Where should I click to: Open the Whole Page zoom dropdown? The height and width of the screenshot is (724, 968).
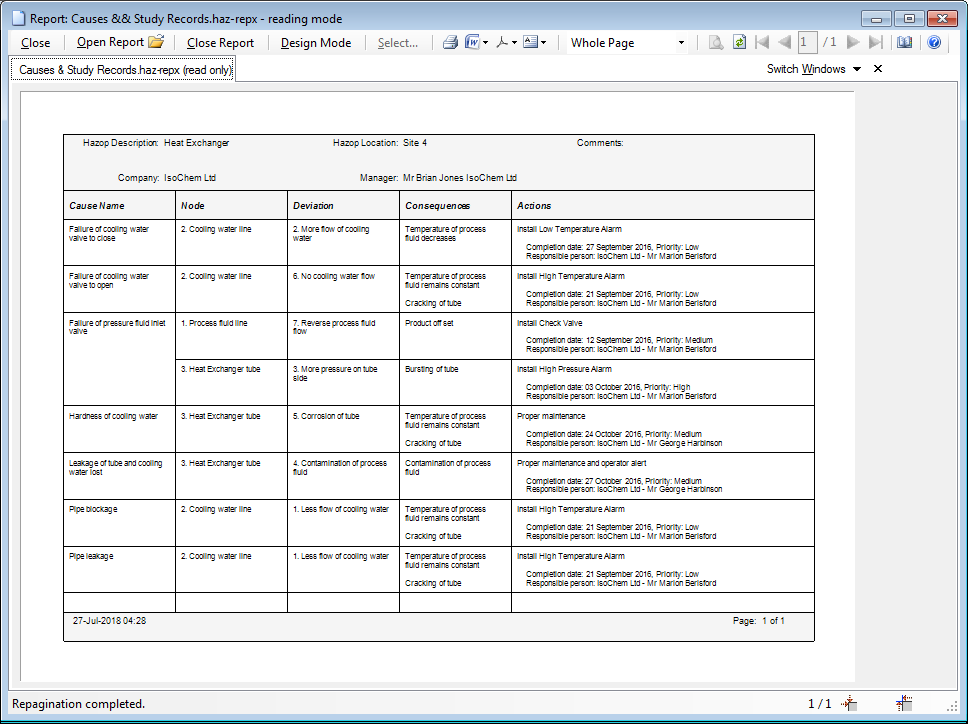point(681,43)
